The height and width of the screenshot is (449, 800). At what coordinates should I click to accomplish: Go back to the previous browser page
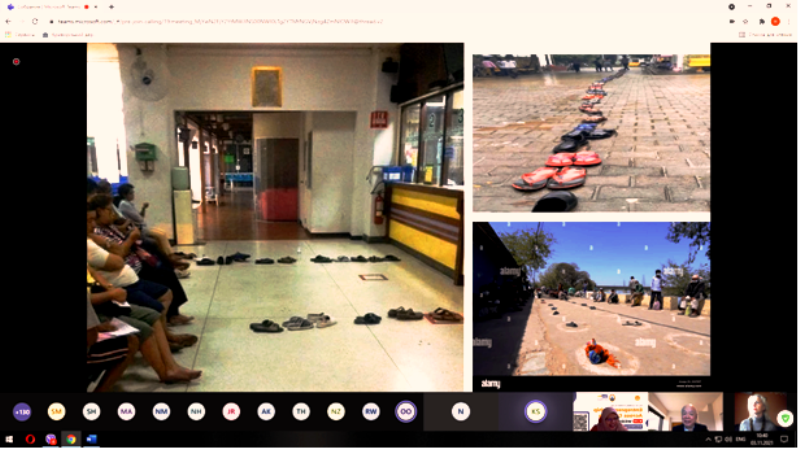(9, 21)
